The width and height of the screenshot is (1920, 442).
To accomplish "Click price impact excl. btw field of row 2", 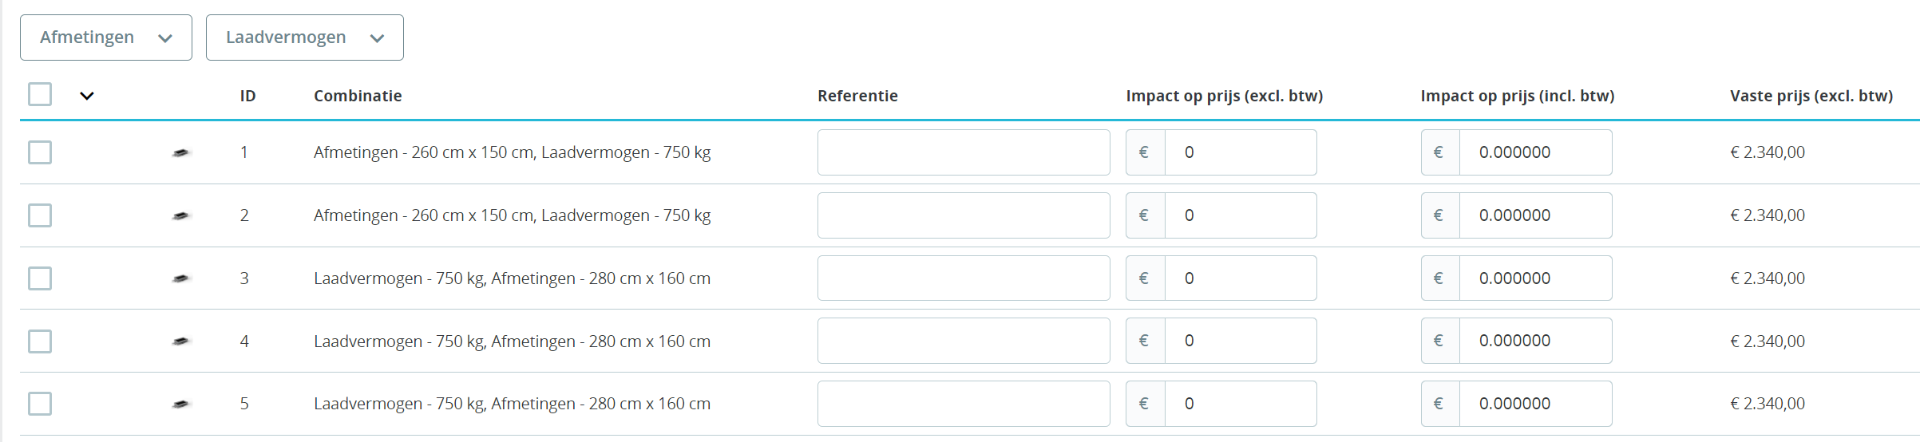I will coord(1240,215).
